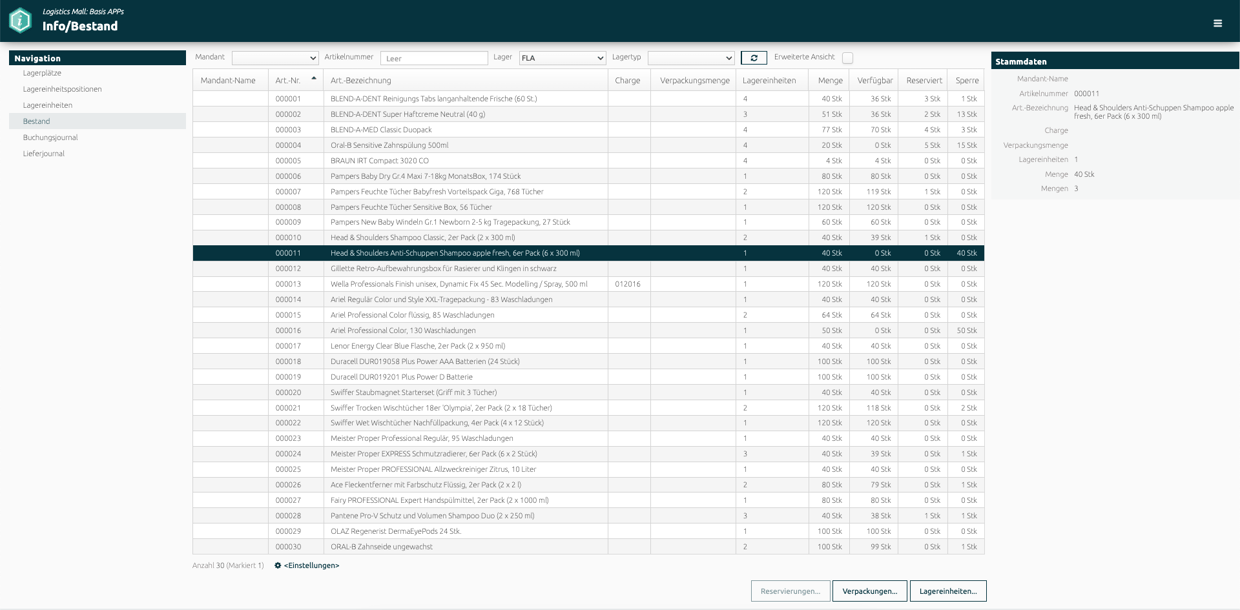This screenshot has height=610, width=1240.
Task: Sort by Reserviert column header
Action: (922, 80)
